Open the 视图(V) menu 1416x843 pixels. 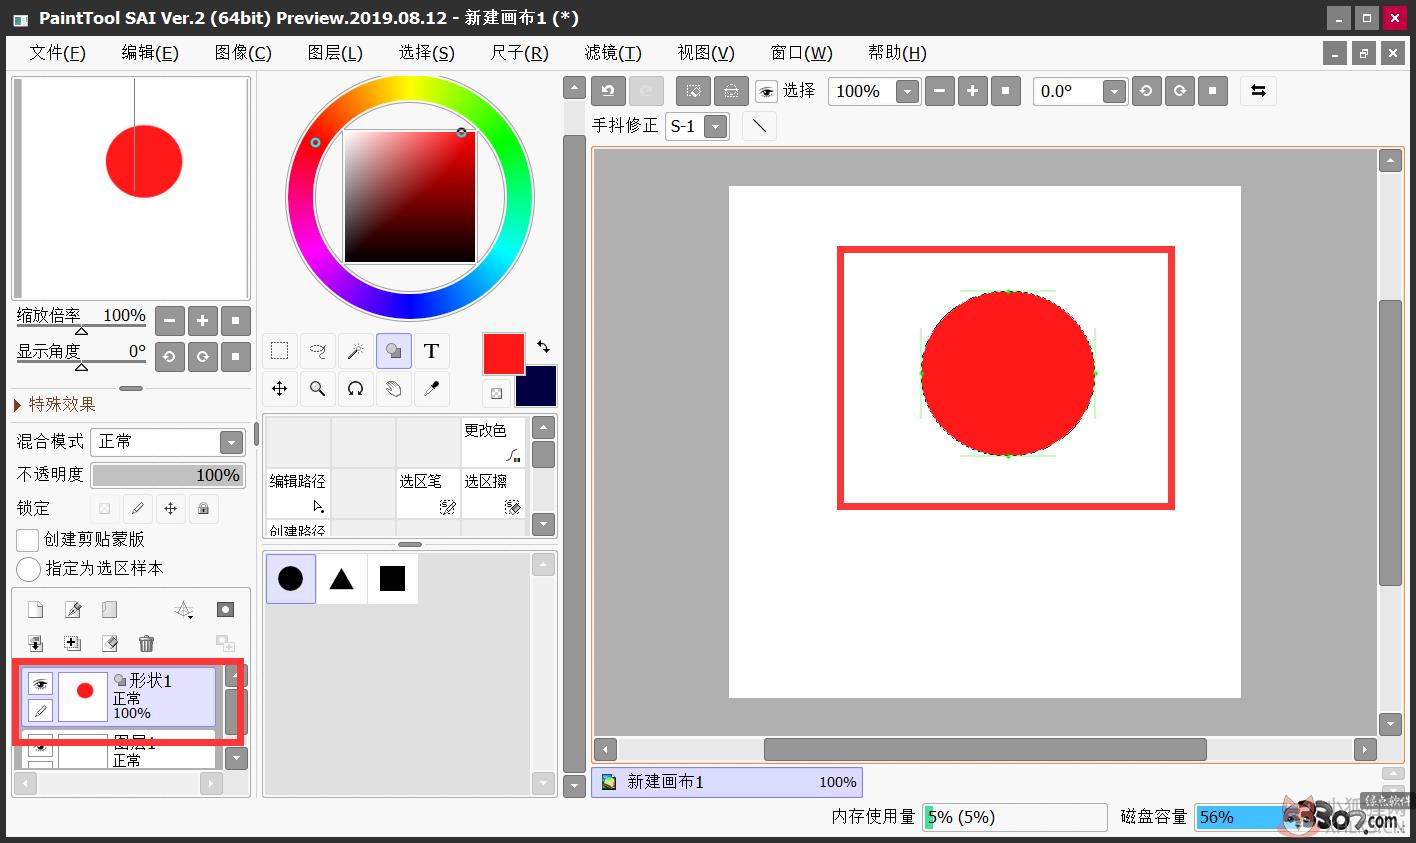point(706,53)
